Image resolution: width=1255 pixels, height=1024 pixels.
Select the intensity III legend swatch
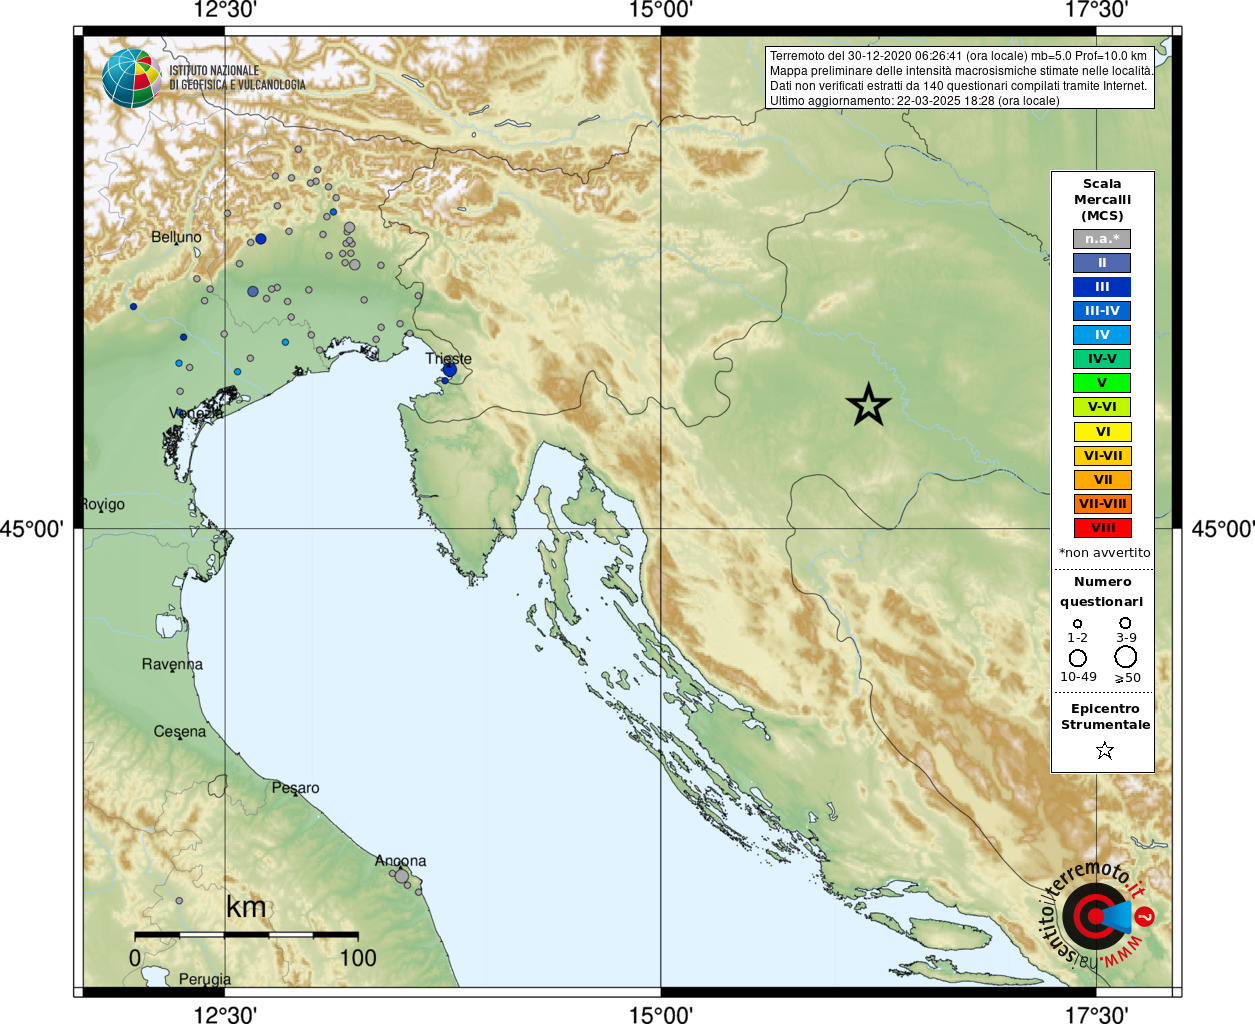pos(1102,287)
